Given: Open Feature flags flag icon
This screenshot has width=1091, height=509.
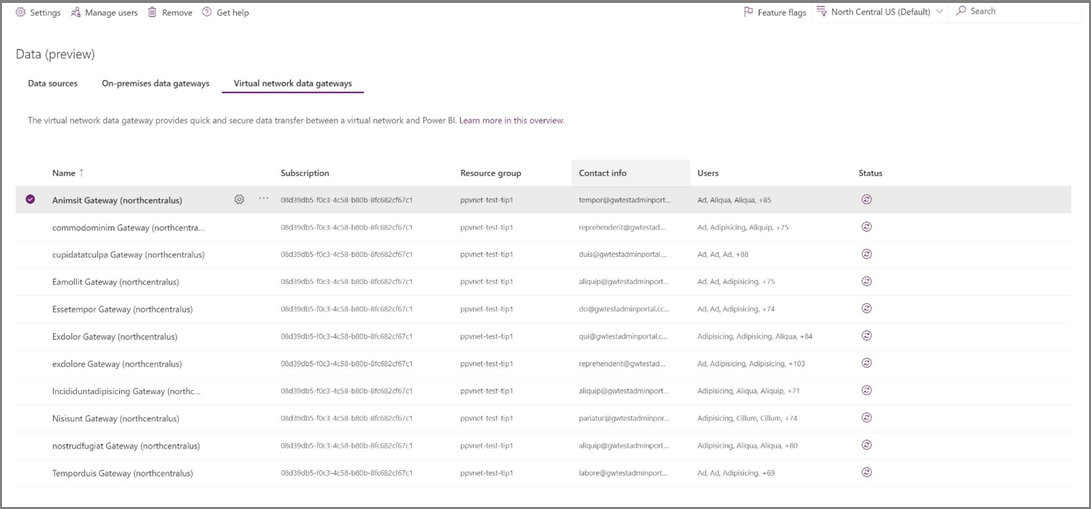Looking at the screenshot, I should (749, 12).
